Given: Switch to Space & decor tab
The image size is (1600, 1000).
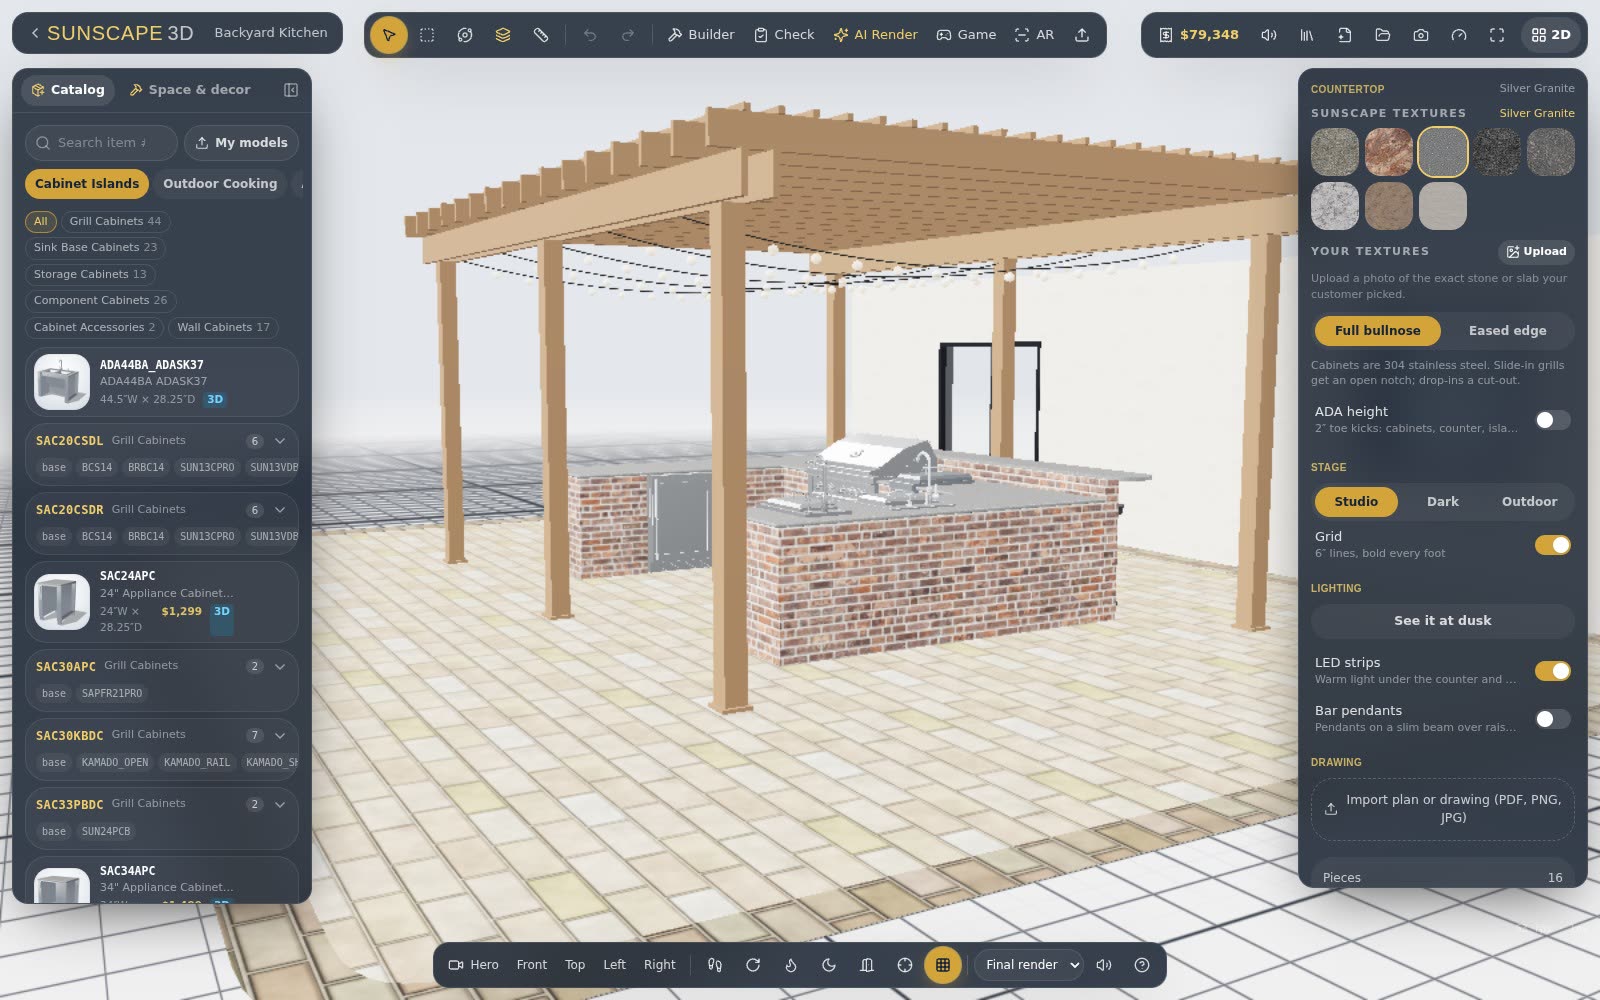Looking at the screenshot, I should [190, 90].
